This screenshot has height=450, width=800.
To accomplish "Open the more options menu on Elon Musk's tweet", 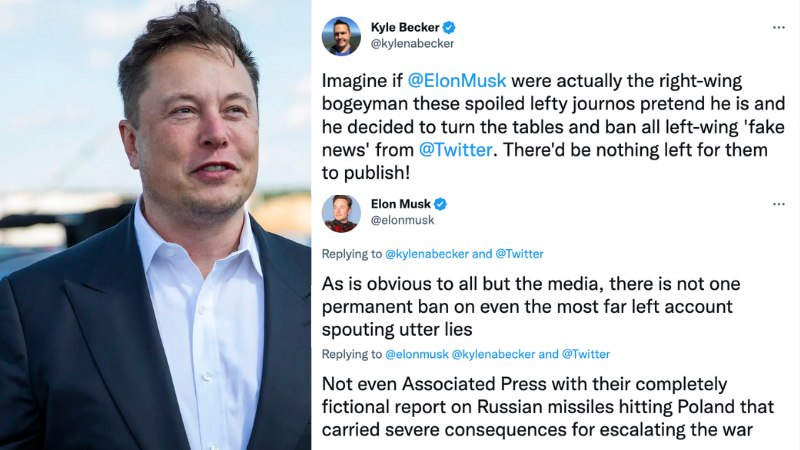I will pos(779,204).
